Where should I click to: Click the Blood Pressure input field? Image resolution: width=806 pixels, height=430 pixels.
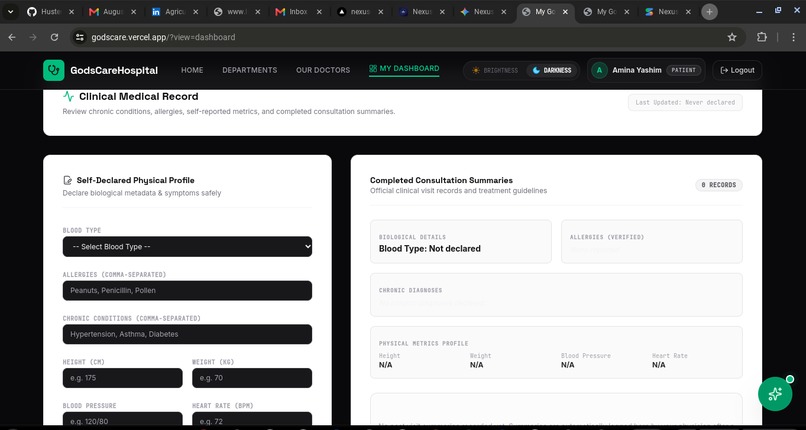tap(122, 419)
